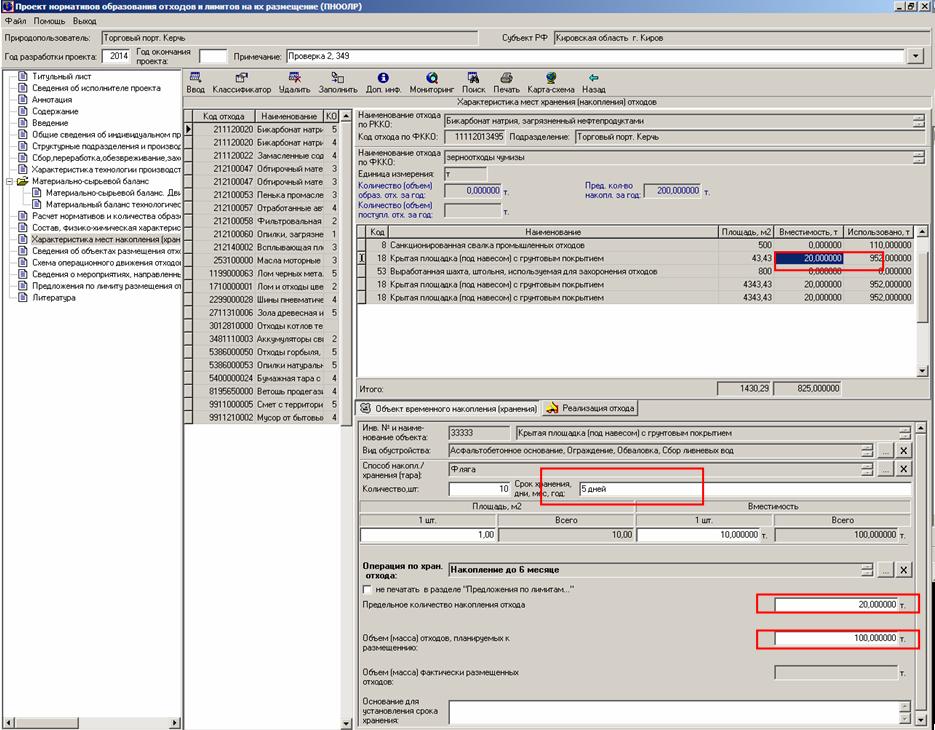Click the Количество, шт input field
The width and height of the screenshot is (935, 730).
click(x=479, y=489)
